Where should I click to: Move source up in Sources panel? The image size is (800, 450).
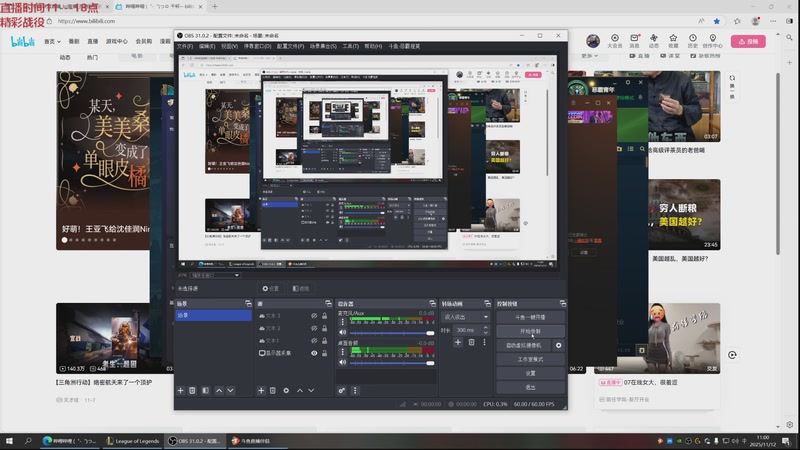tap(300, 390)
